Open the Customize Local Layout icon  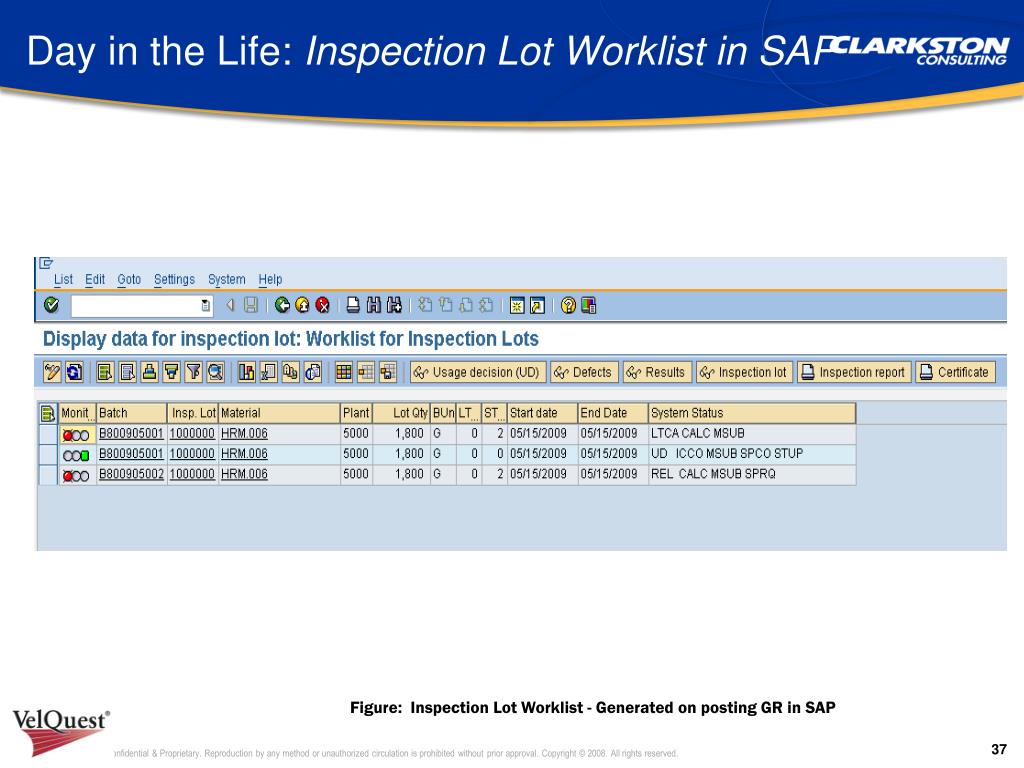coord(588,305)
